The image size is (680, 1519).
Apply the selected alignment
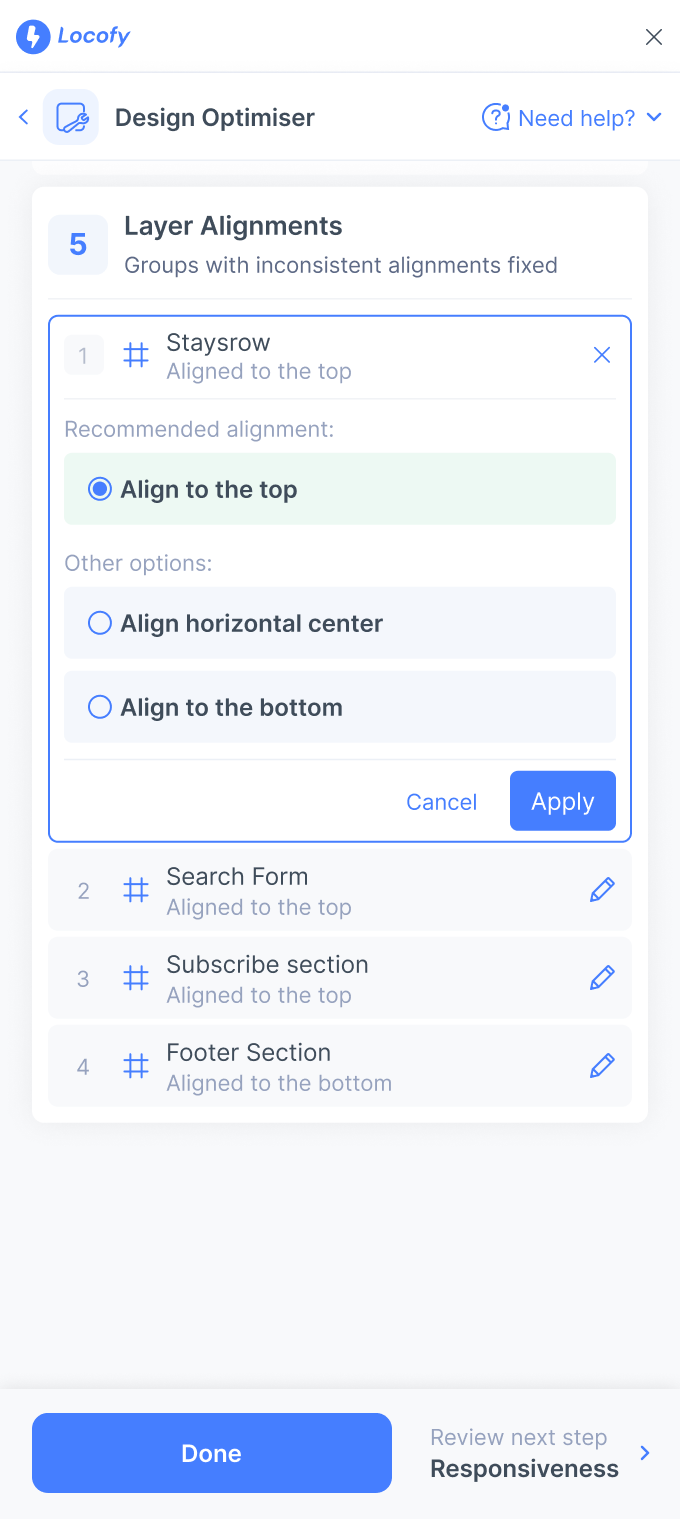pos(563,801)
